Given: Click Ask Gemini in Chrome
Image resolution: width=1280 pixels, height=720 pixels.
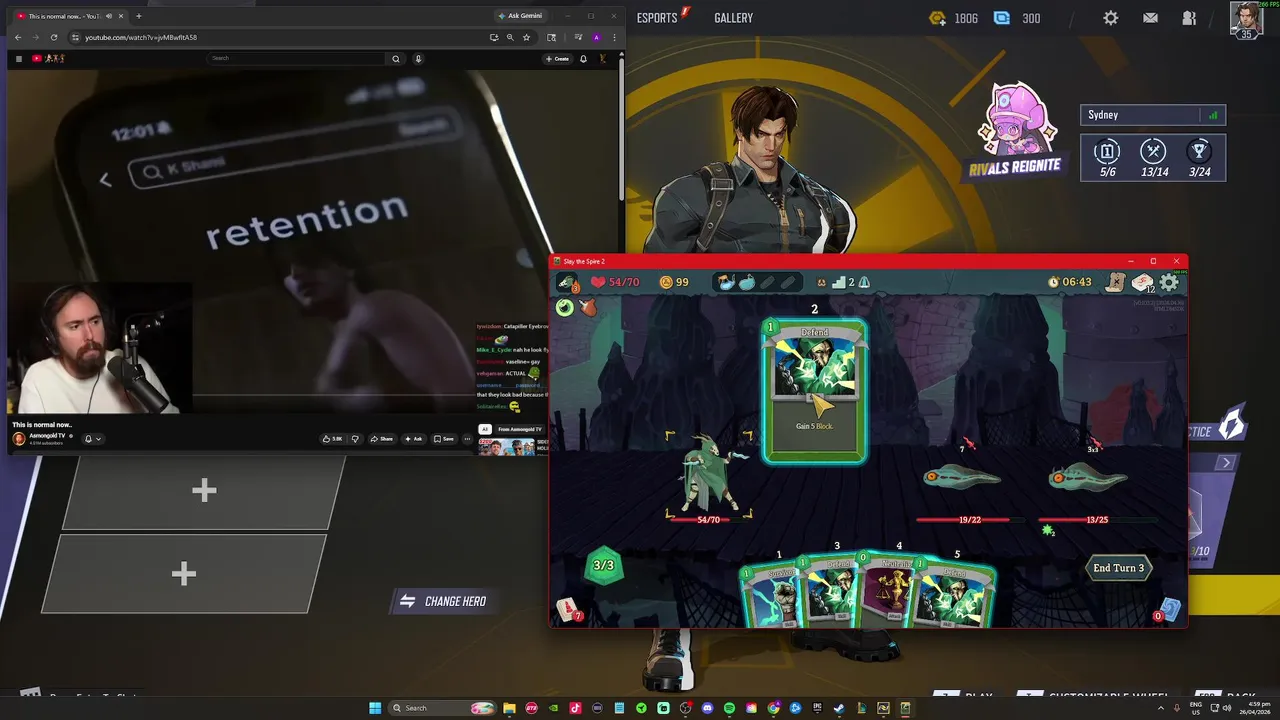Looking at the screenshot, I should tap(520, 16).
